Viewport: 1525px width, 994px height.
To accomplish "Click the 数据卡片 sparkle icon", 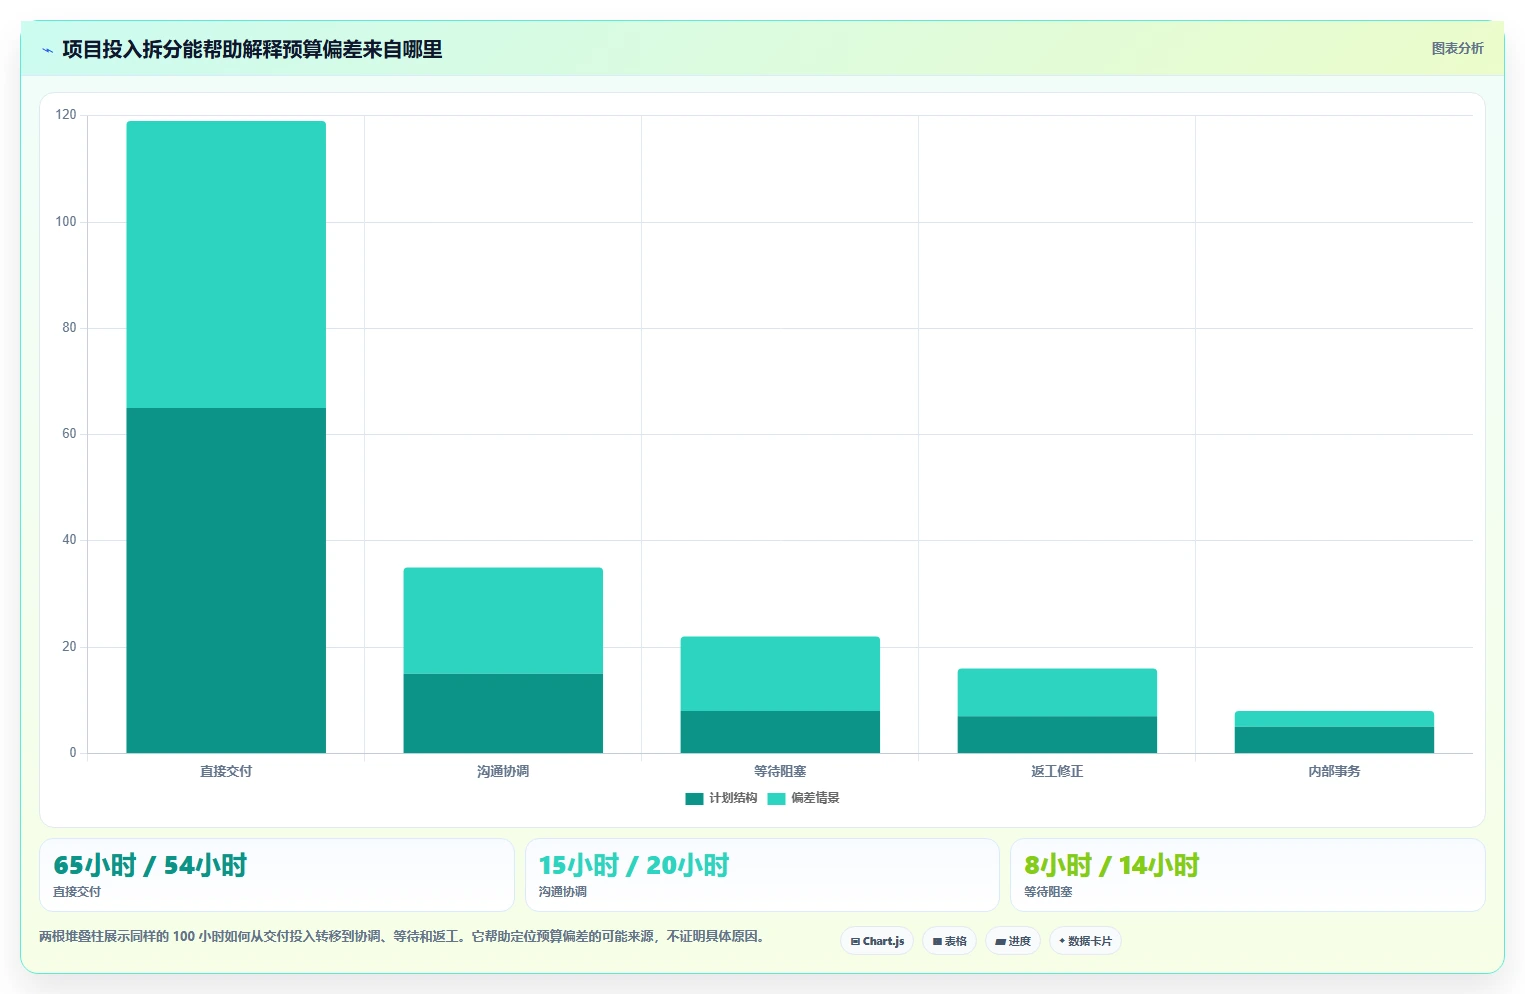I will tap(1062, 941).
